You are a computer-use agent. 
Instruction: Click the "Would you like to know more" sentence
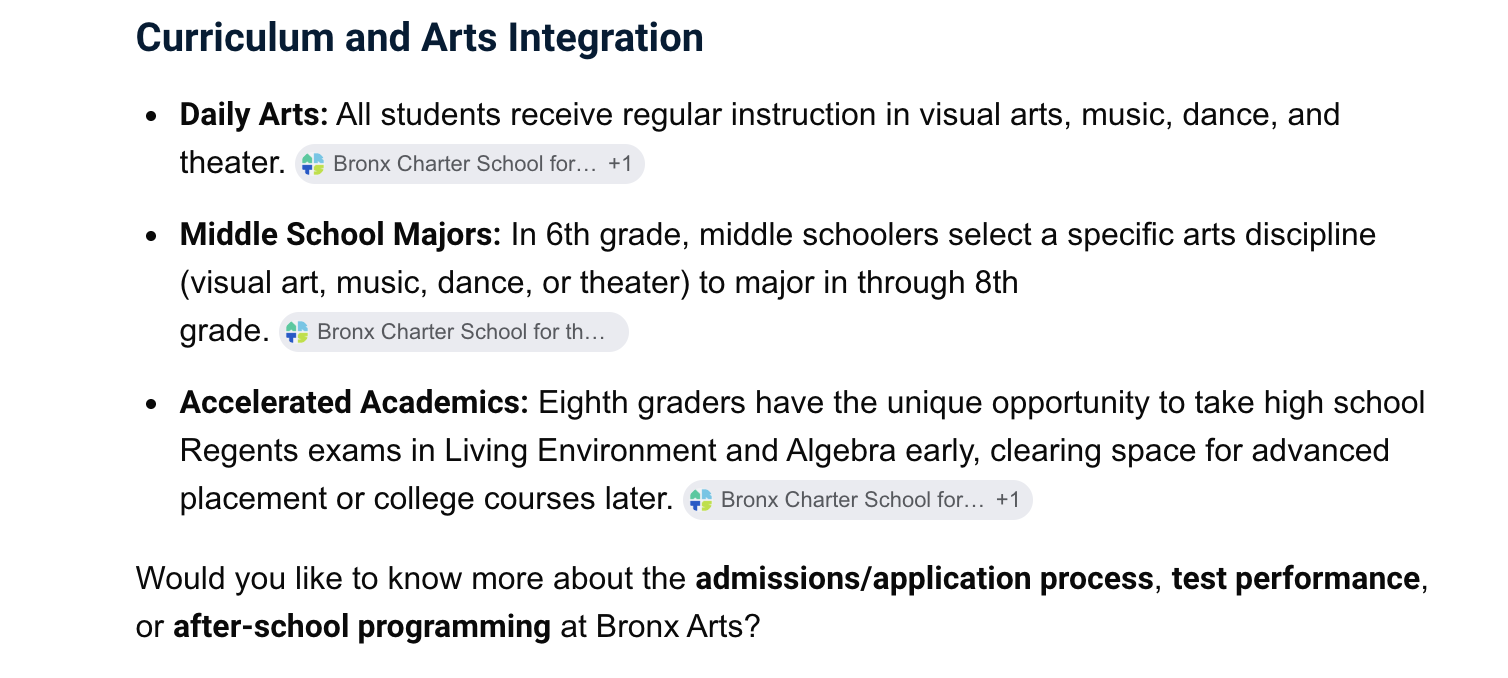click(781, 604)
